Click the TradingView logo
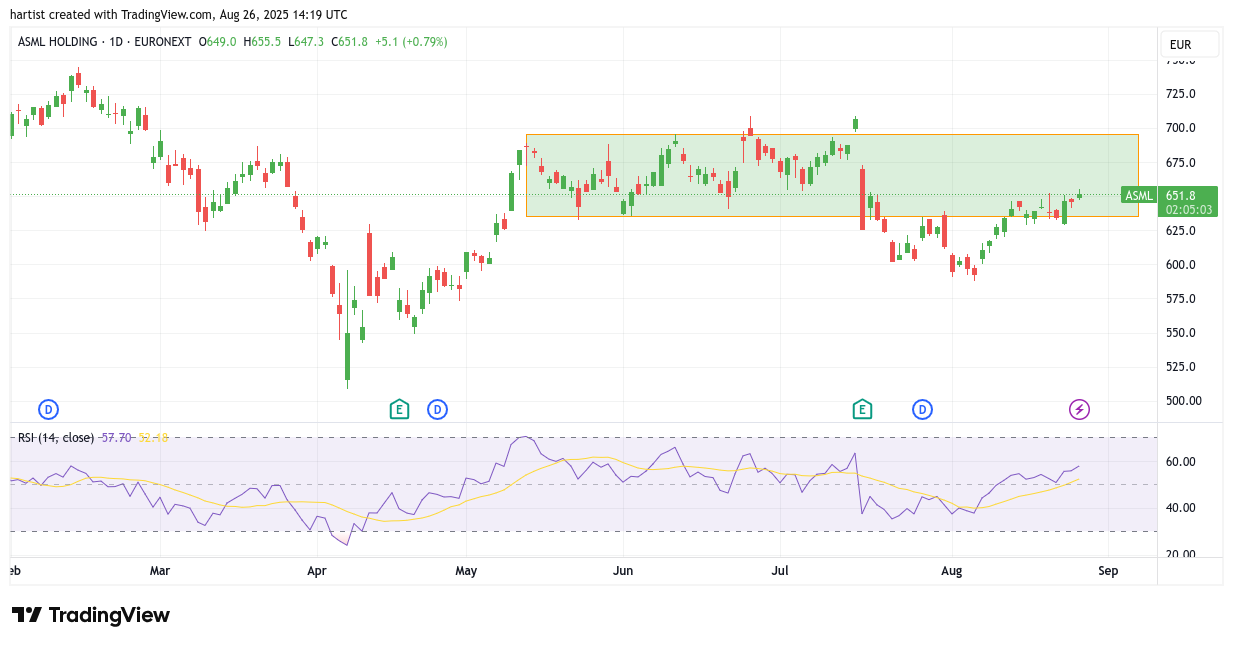This screenshot has width=1233, height=645. [91, 615]
